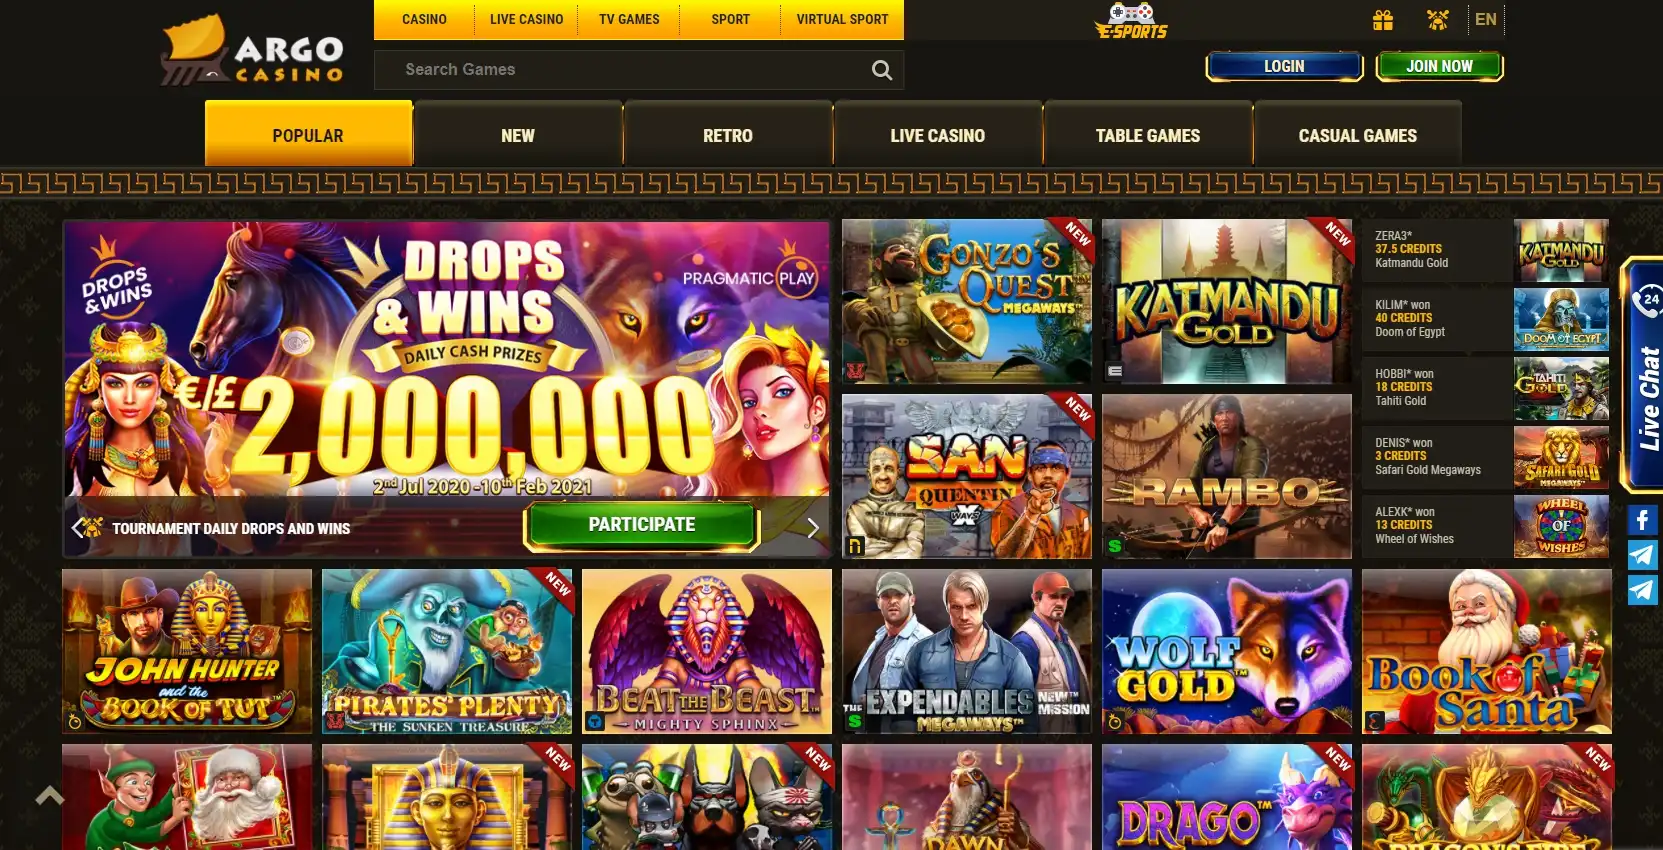Show next banner with the right chevron
This screenshot has width=1663, height=850.
812,527
